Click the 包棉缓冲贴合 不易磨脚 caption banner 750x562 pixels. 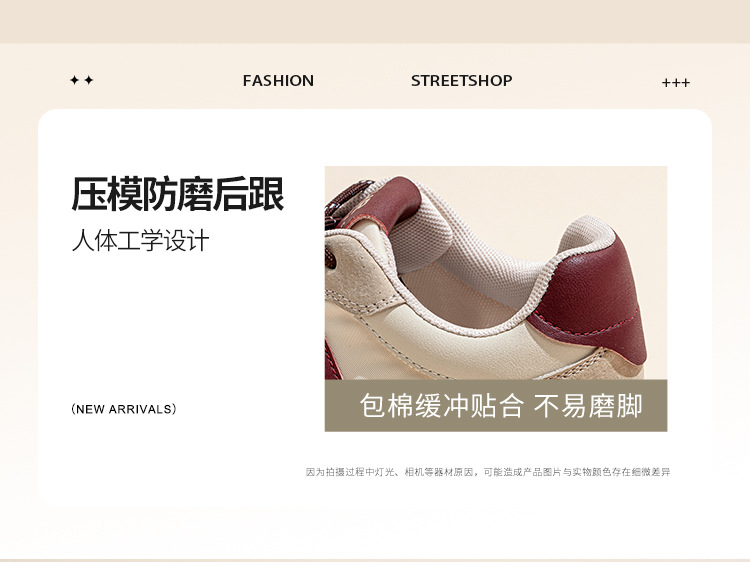496,406
